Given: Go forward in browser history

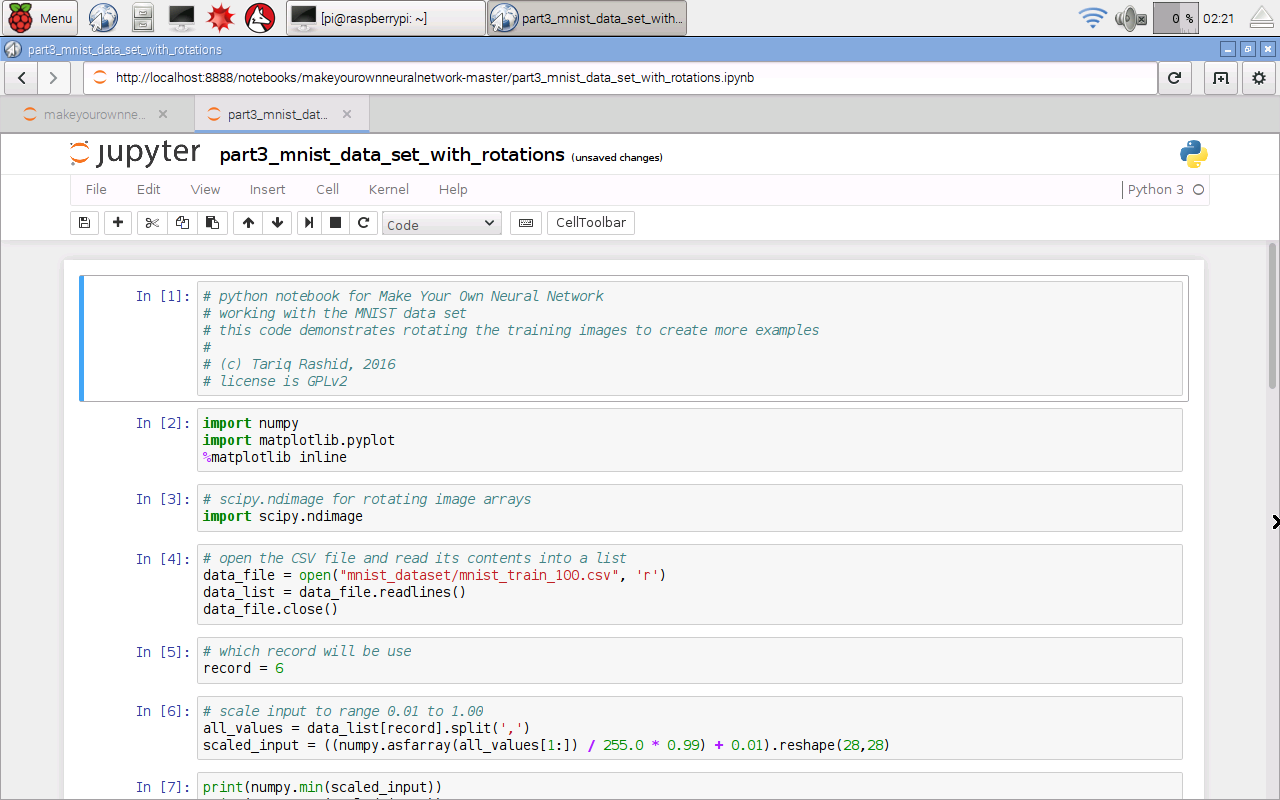Looking at the screenshot, I should (x=53, y=77).
